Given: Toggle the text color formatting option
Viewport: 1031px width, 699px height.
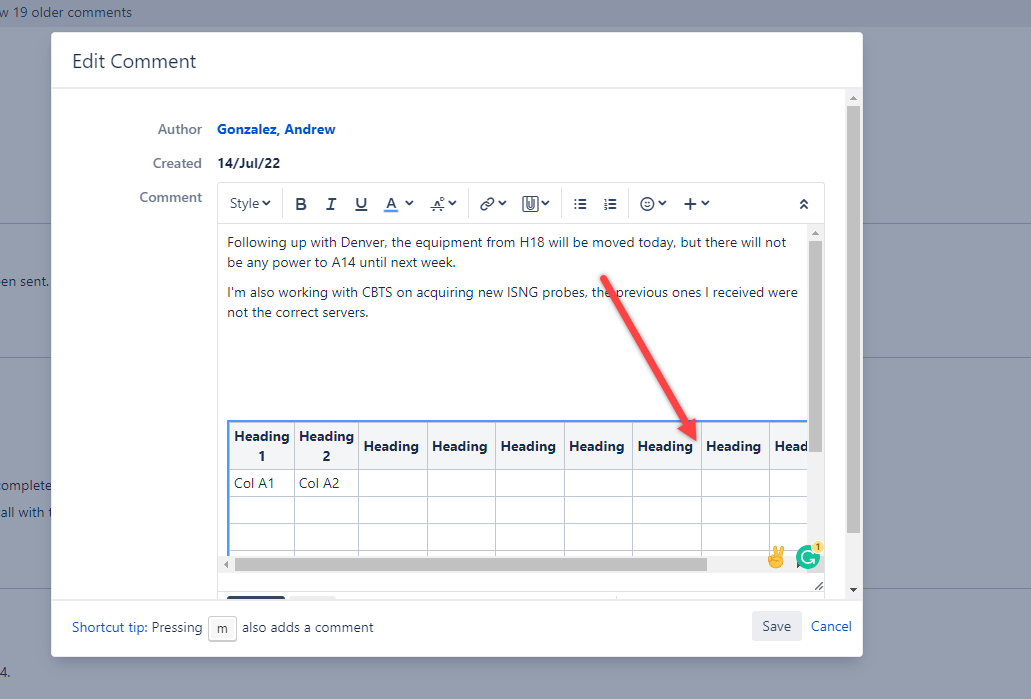Looking at the screenshot, I should [x=393, y=203].
